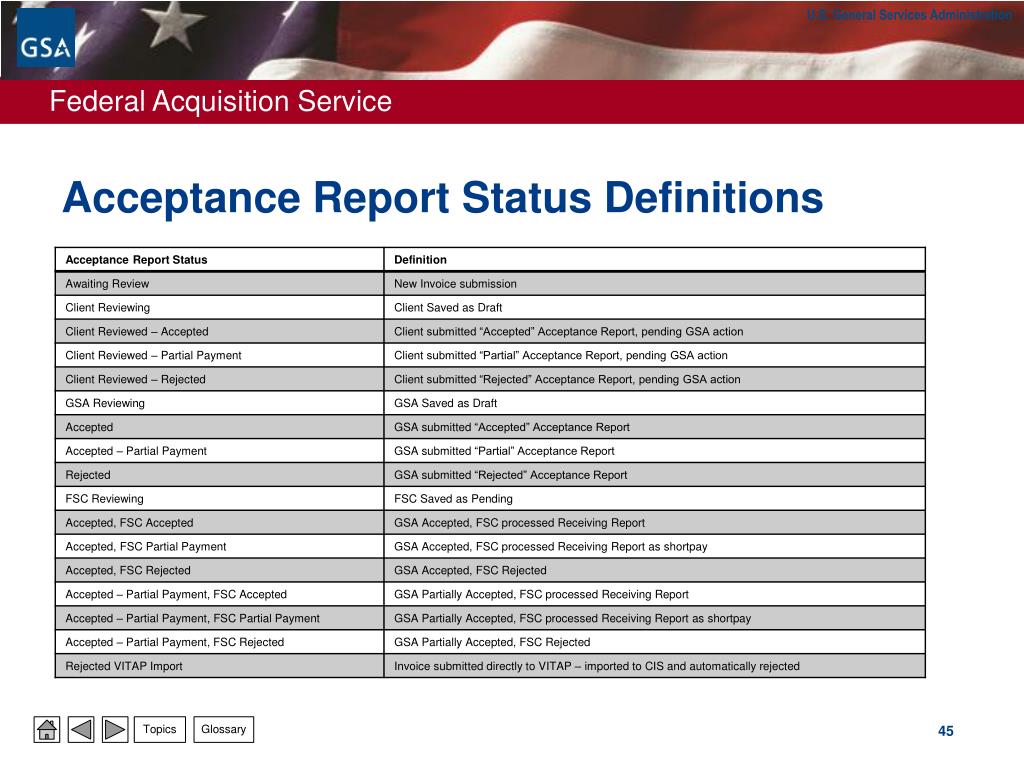Click the Client Saved as Draft definition
Viewport: 1024px width, 768px height.
655,308
